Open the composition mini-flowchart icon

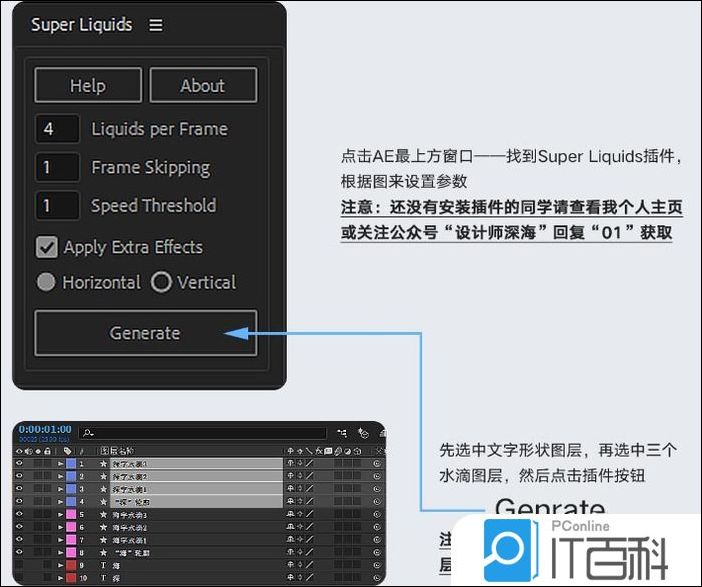coord(342,433)
